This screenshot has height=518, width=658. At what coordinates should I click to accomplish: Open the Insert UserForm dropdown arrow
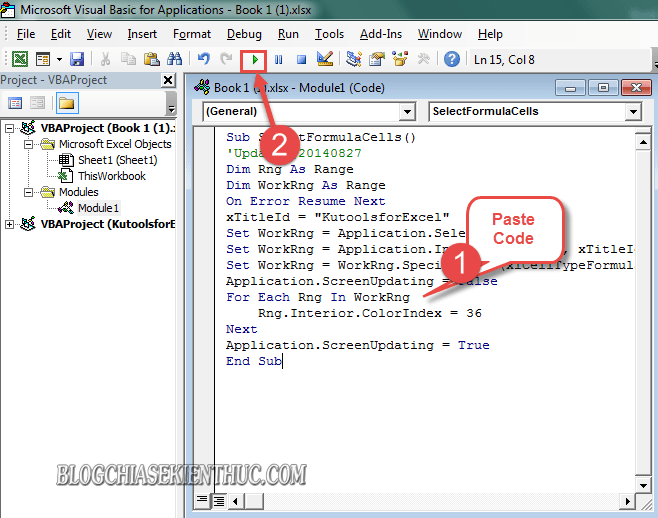(59, 59)
